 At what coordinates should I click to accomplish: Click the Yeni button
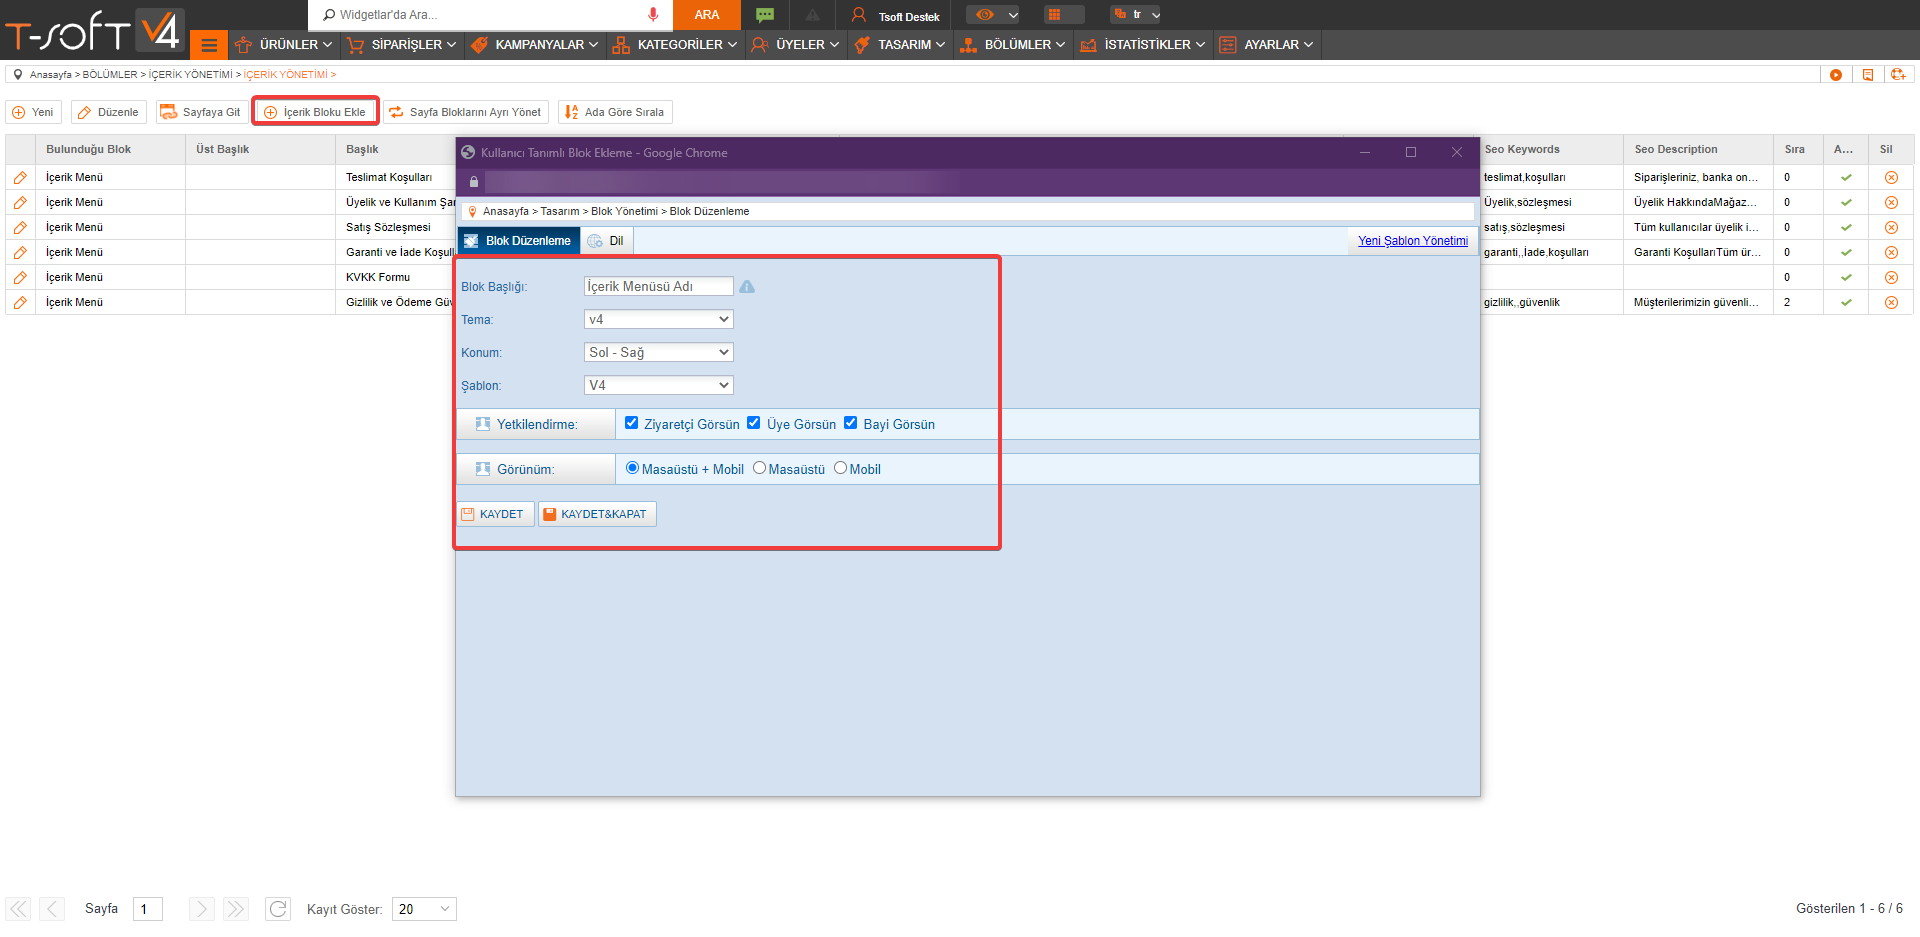[33, 112]
